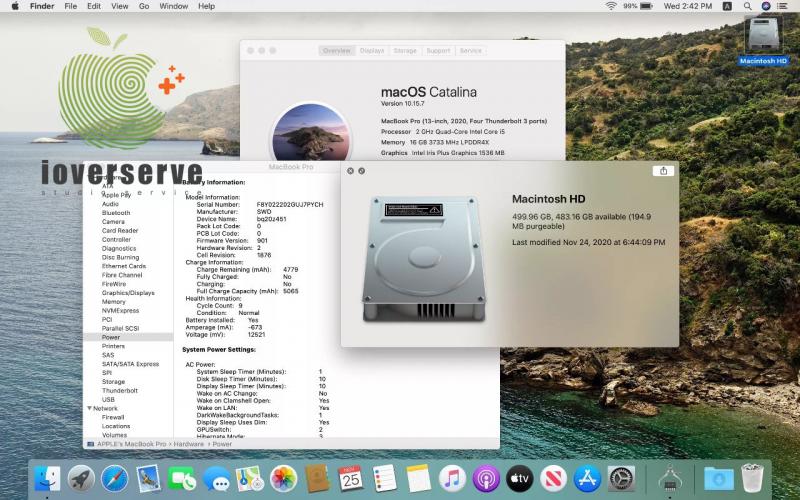This screenshot has height=500, width=800.
Task: Select Camera in System Information sidebar
Action: click(x=113, y=221)
